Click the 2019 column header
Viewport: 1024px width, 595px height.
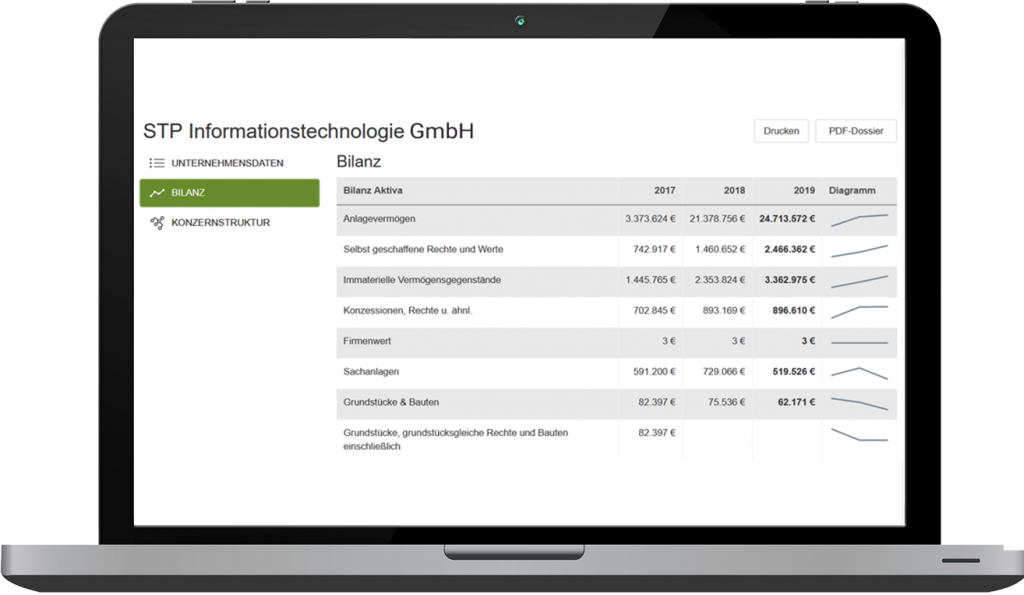point(804,190)
